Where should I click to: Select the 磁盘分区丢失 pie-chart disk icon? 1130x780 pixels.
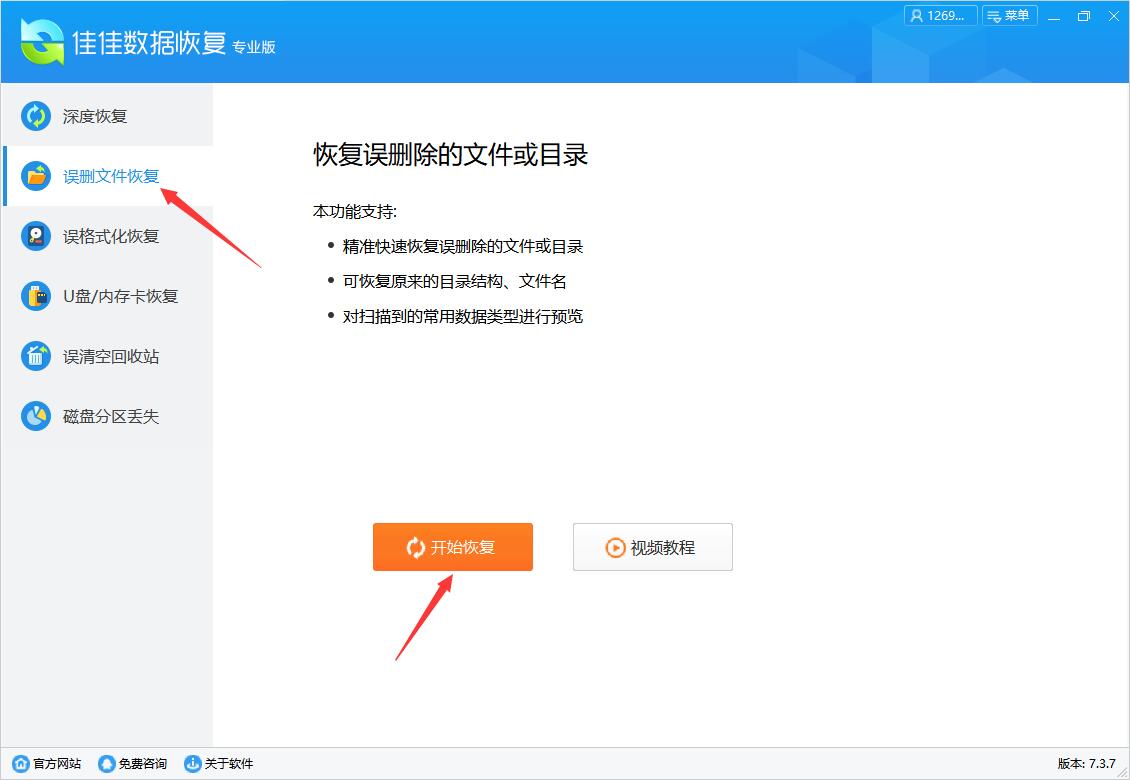coord(36,416)
